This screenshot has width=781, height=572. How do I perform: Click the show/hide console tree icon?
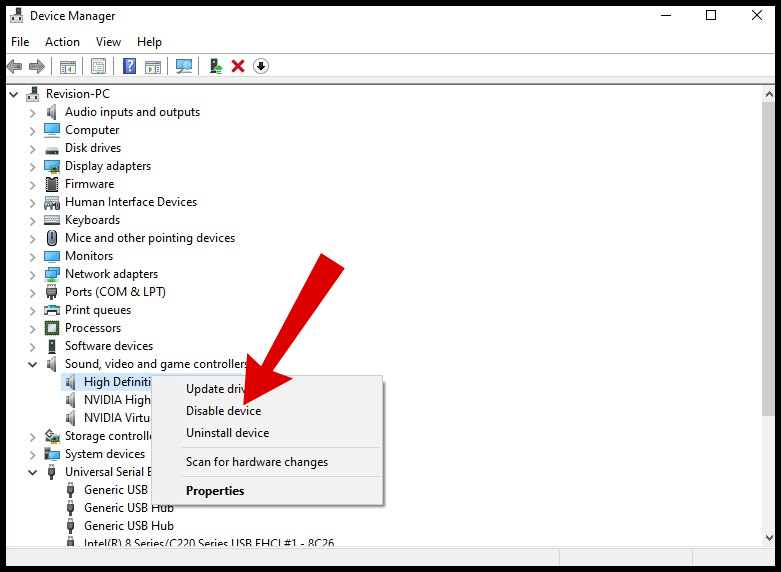68,66
